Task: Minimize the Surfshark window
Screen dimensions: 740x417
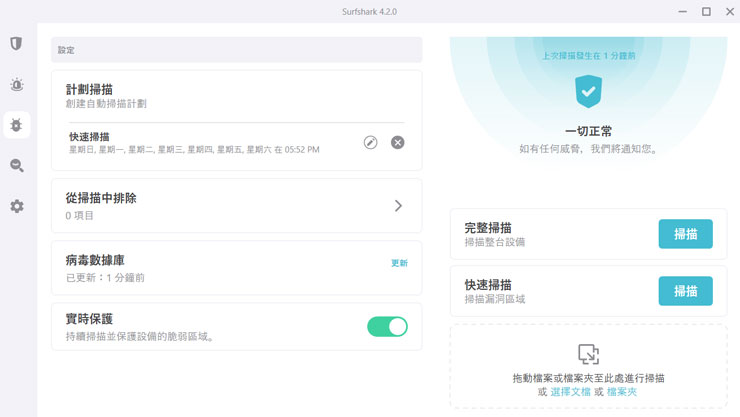Action: [x=683, y=11]
